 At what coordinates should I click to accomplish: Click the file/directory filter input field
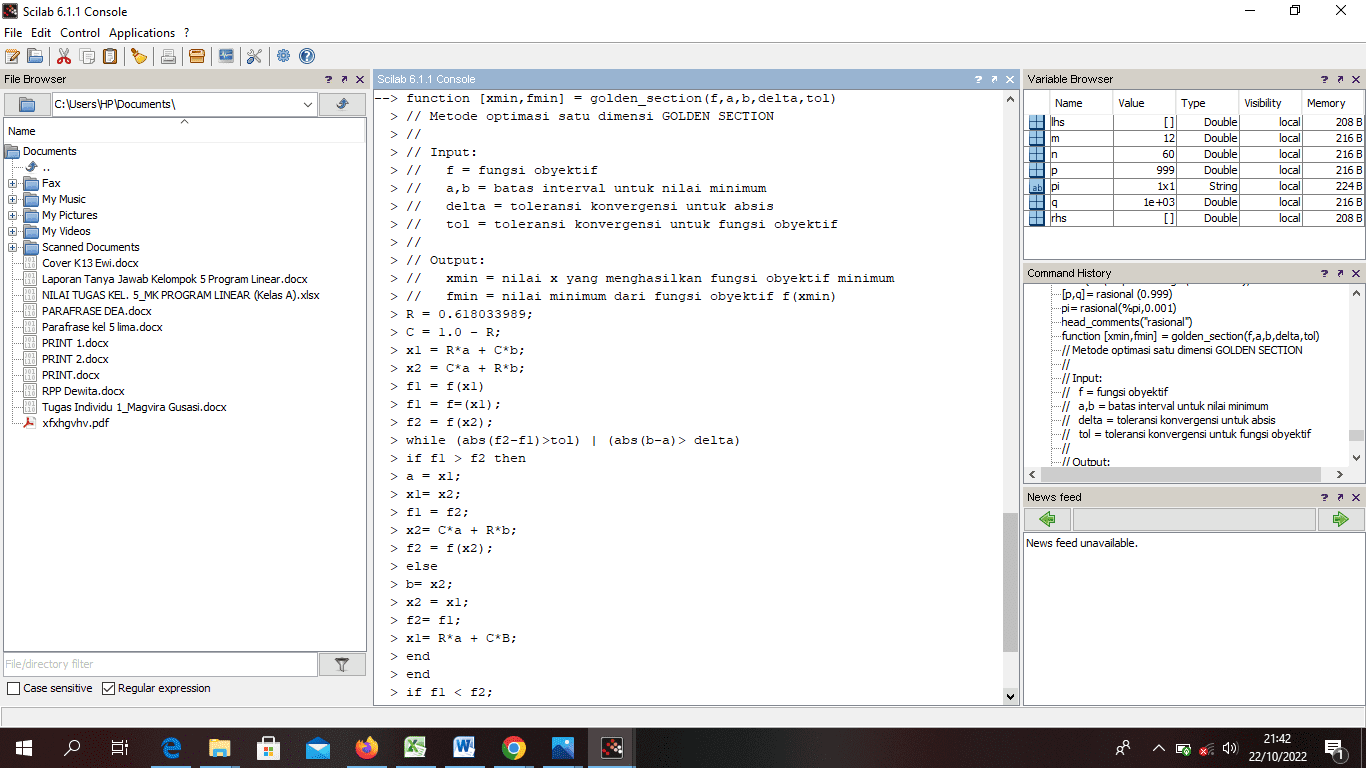pos(161,664)
